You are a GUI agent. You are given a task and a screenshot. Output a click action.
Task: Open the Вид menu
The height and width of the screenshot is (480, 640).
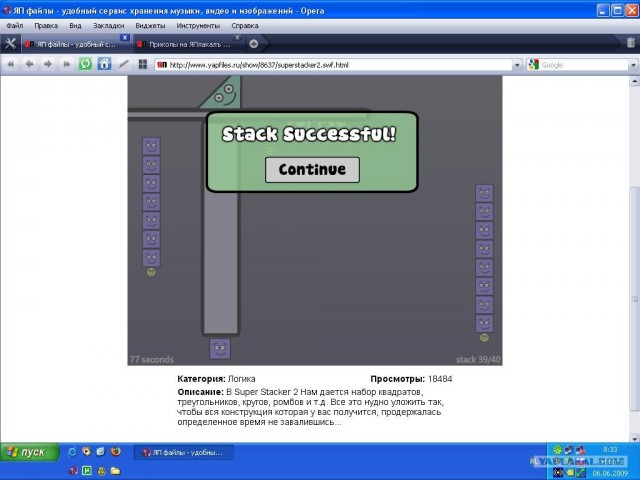point(75,25)
